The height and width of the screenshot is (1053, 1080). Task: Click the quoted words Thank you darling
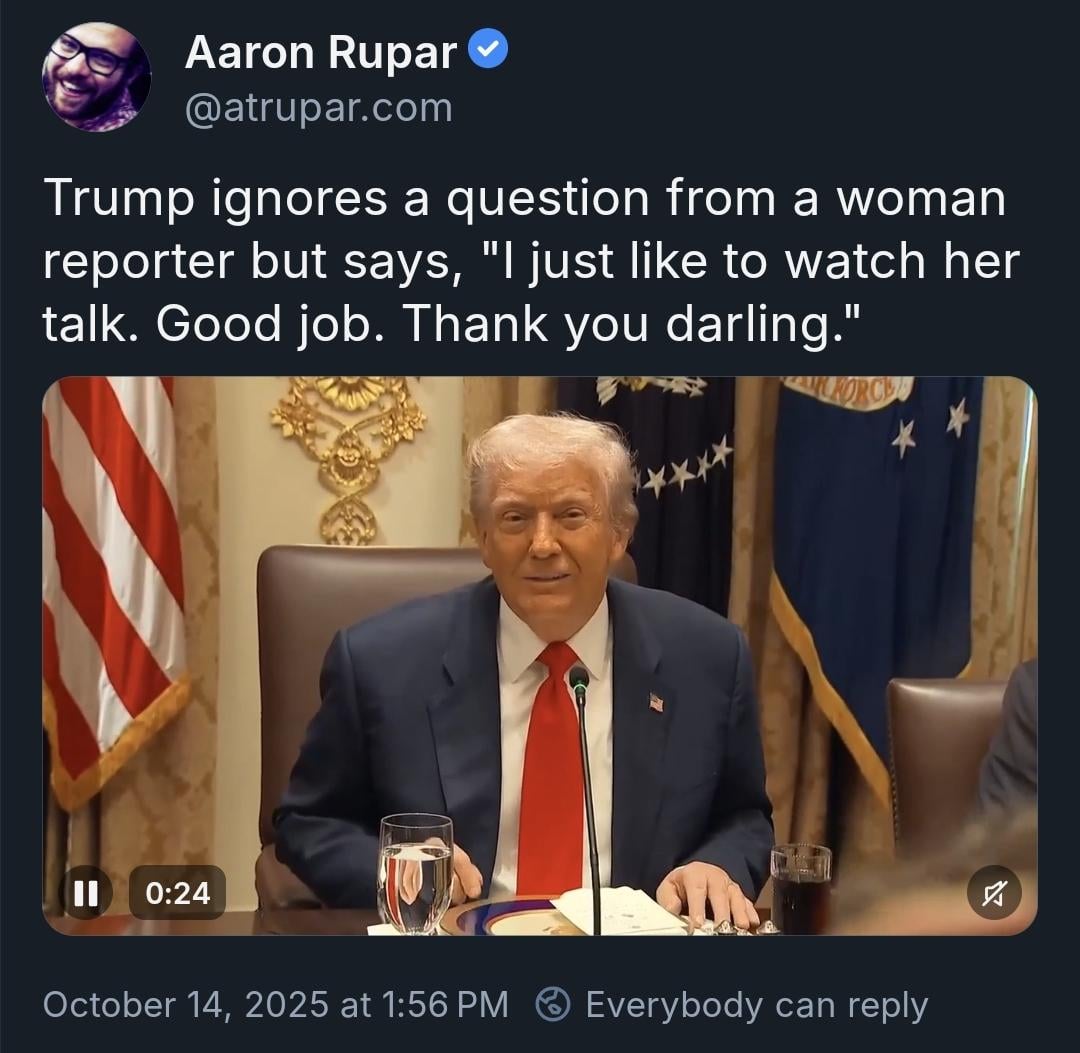pyautogui.click(x=624, y=323)
